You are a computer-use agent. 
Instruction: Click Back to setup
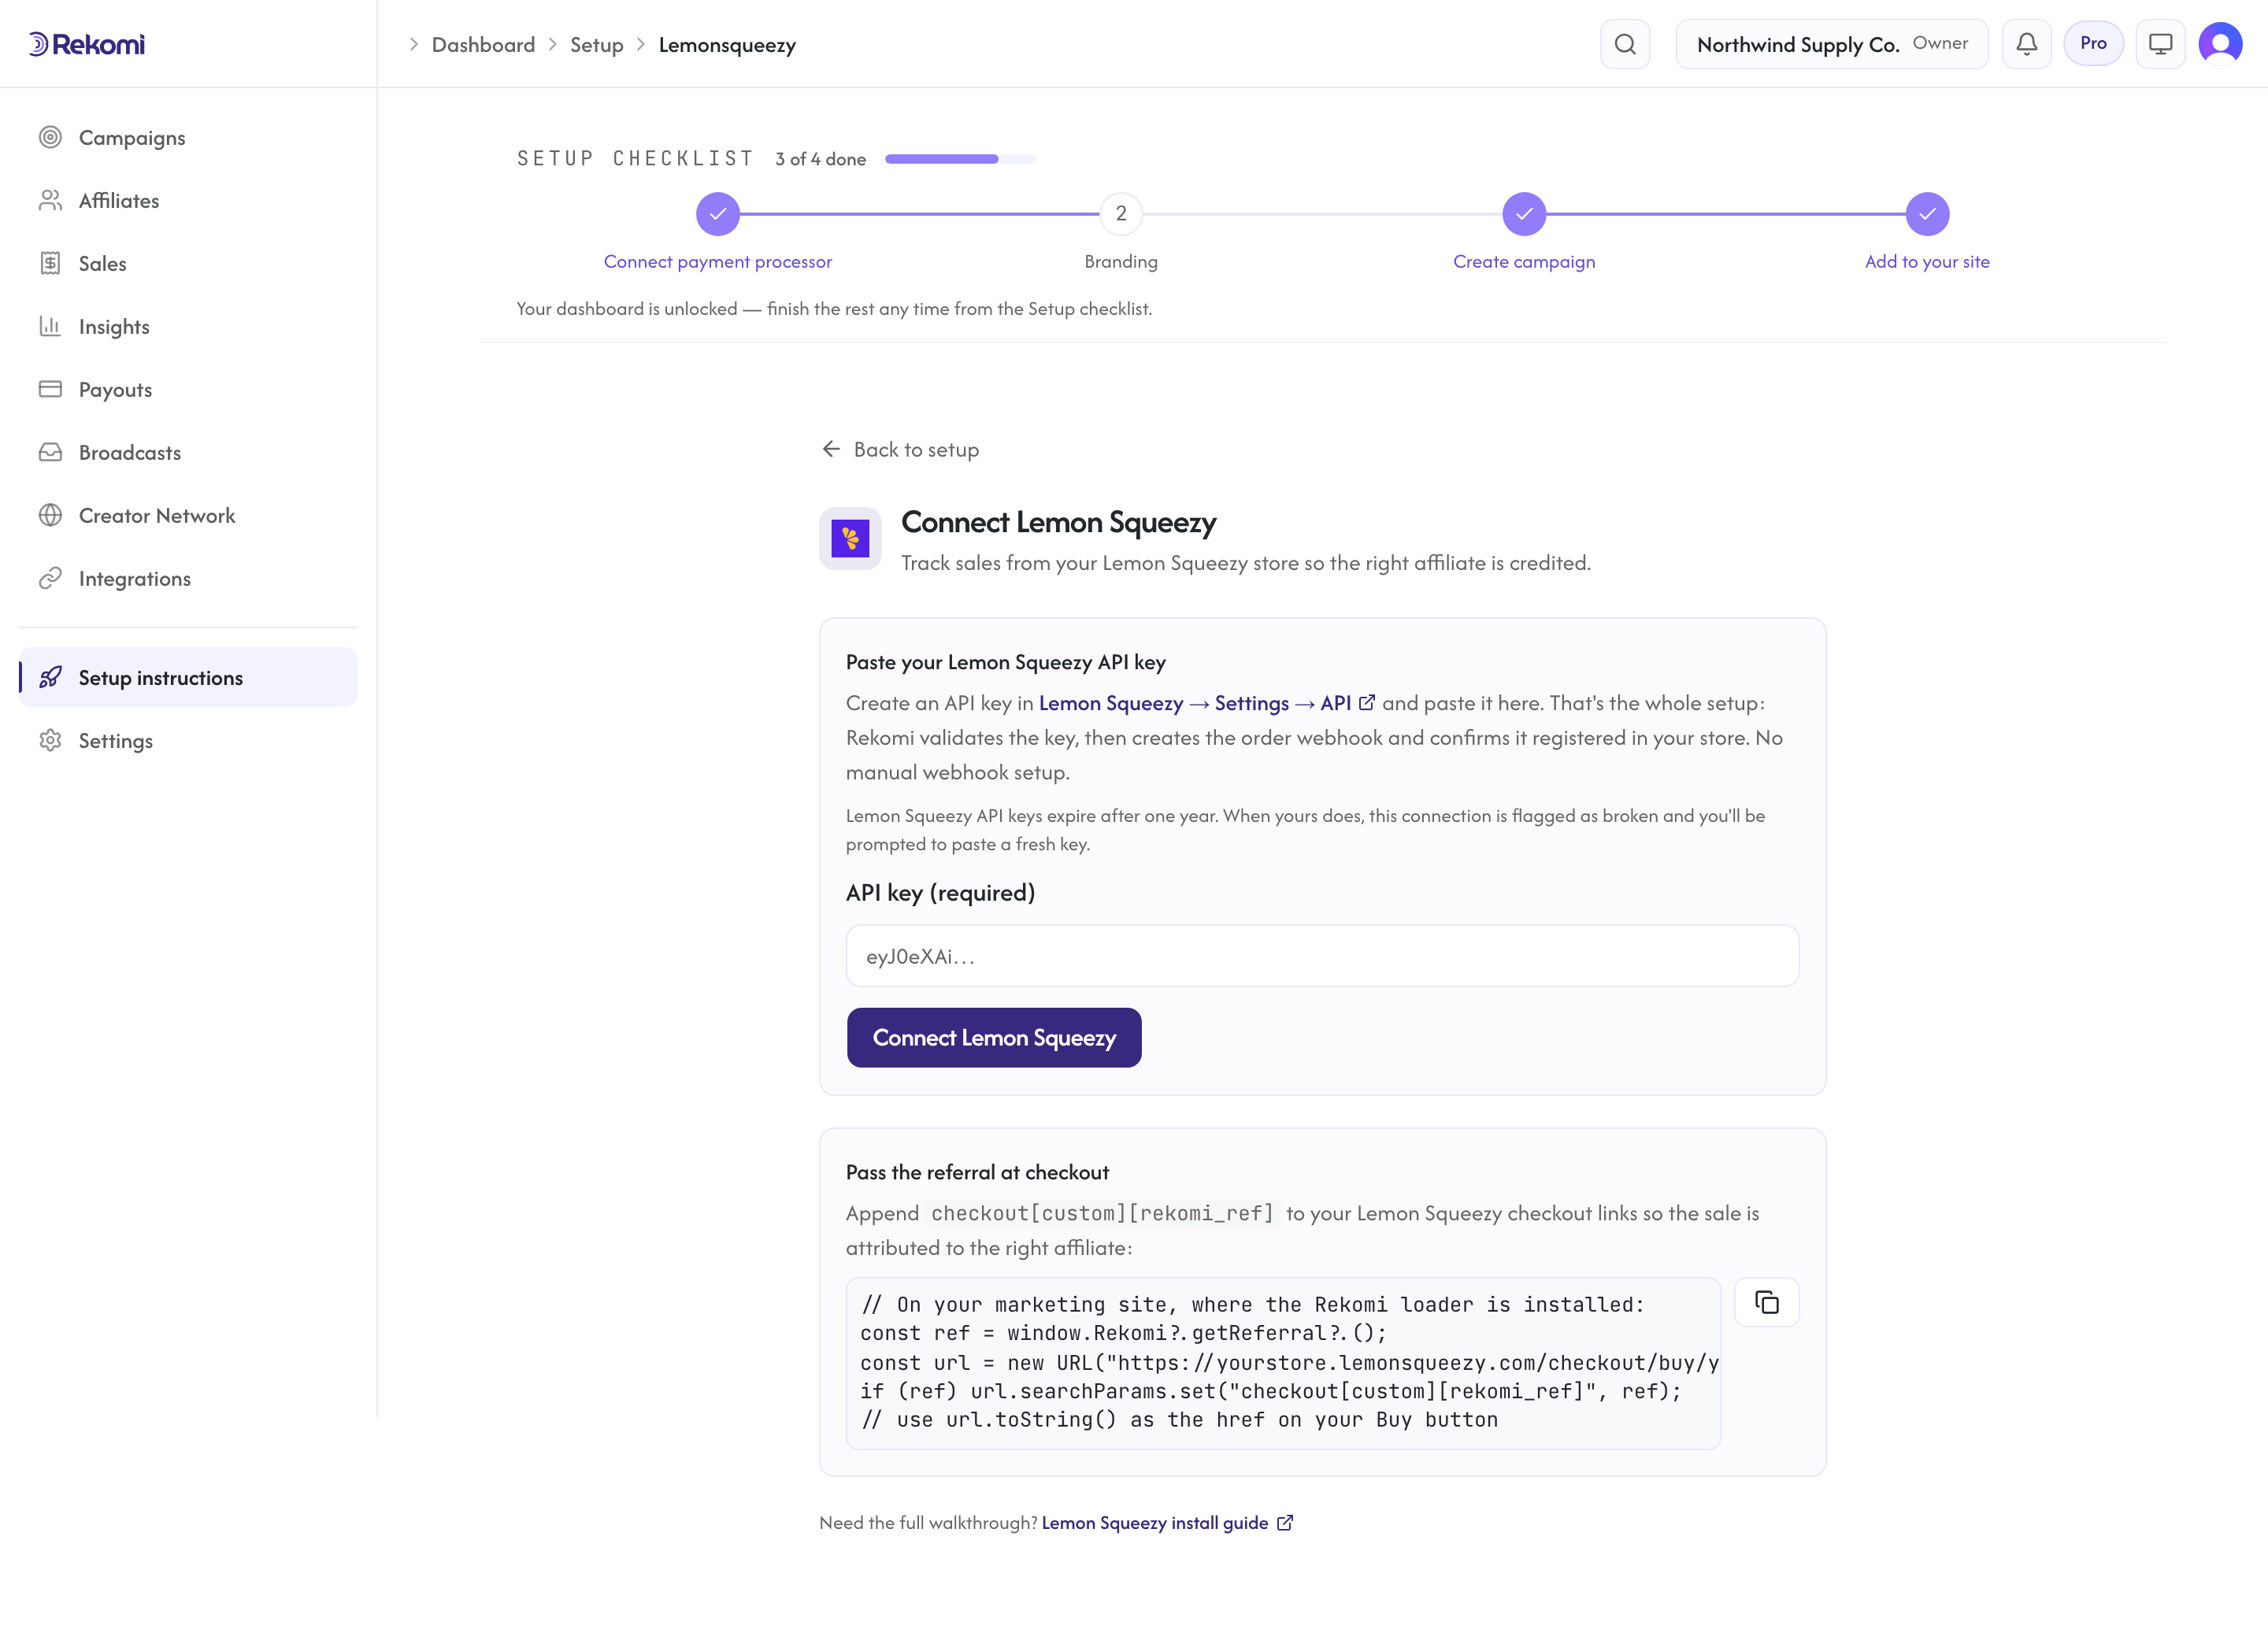coord(900,449)
